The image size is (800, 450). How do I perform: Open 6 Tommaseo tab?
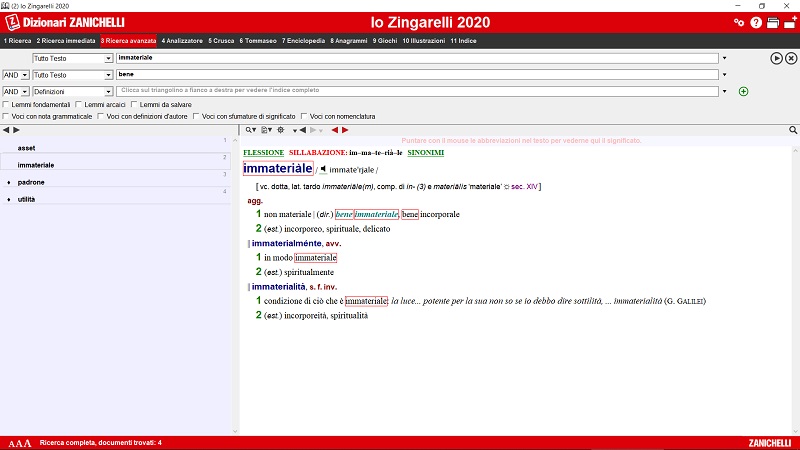point(258,41)
